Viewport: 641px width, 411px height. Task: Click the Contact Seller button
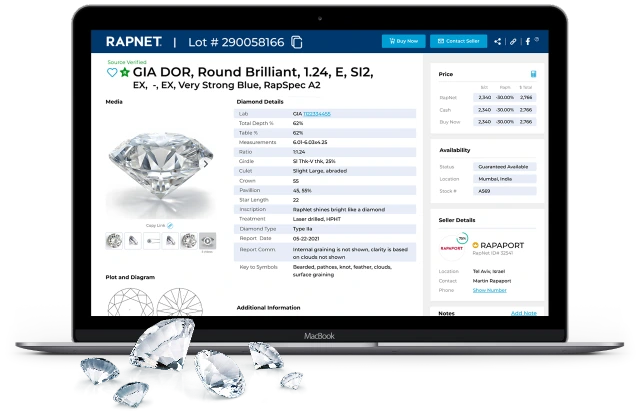click(x=458, y=41)
